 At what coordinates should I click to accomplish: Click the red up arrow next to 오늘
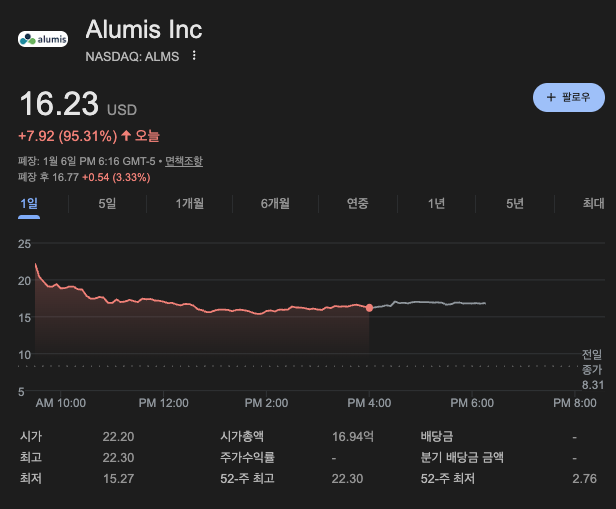[126, 136]
